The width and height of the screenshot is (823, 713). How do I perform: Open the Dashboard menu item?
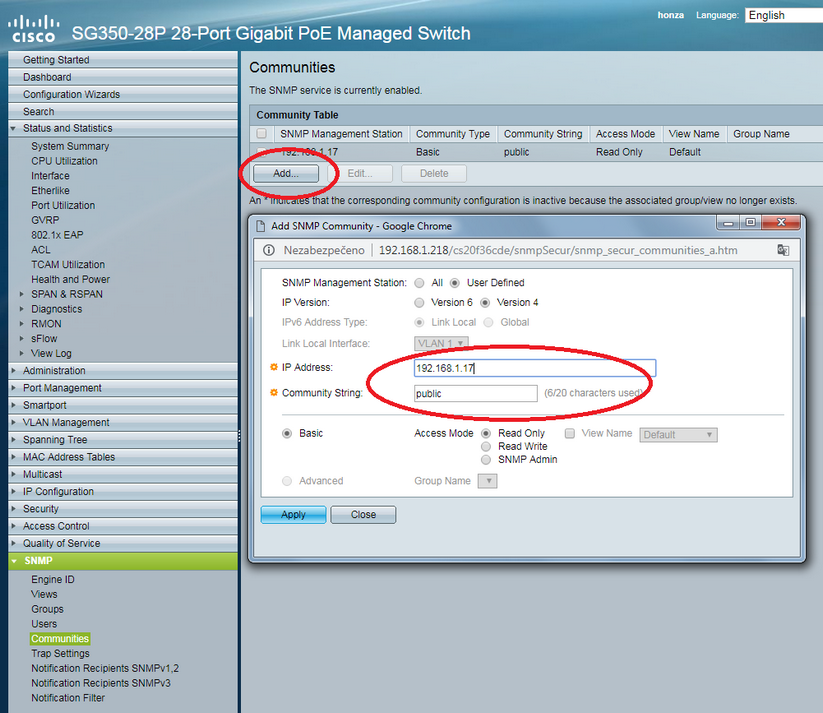(x=123, y=77)
